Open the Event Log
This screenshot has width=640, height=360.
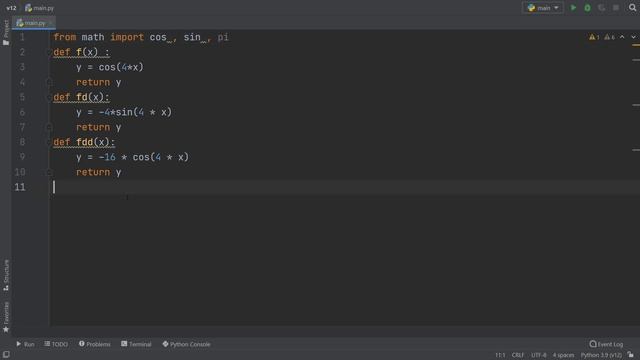pos(606,344)
